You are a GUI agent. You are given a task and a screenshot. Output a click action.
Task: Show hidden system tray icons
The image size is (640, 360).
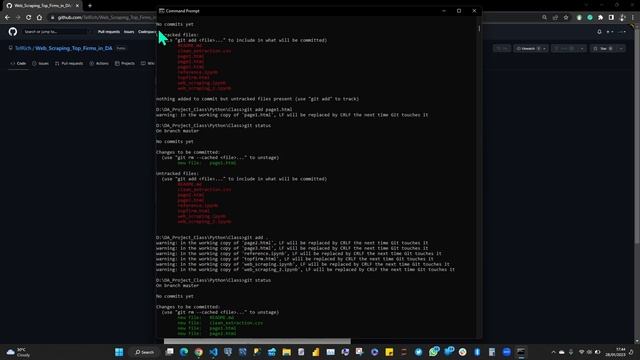pyautogui.click(x=553, y=352)
